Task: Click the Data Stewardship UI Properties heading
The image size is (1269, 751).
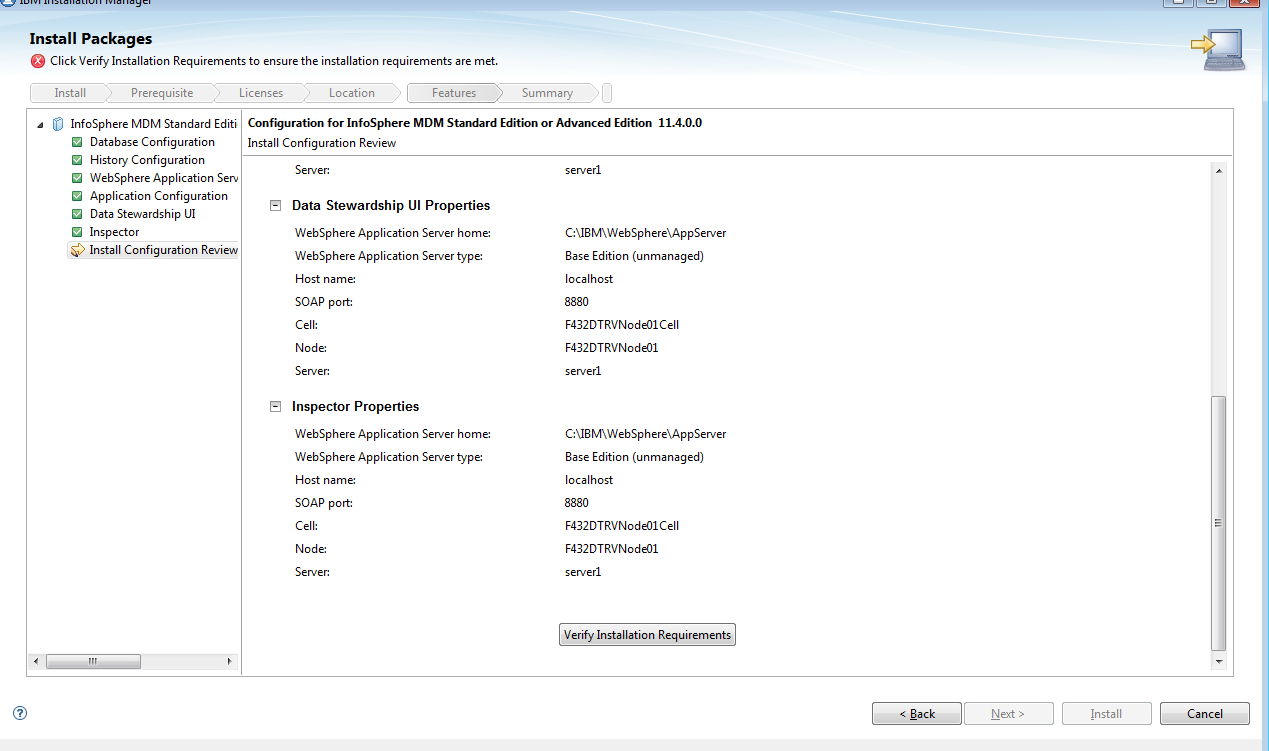Action: [391, 206]
